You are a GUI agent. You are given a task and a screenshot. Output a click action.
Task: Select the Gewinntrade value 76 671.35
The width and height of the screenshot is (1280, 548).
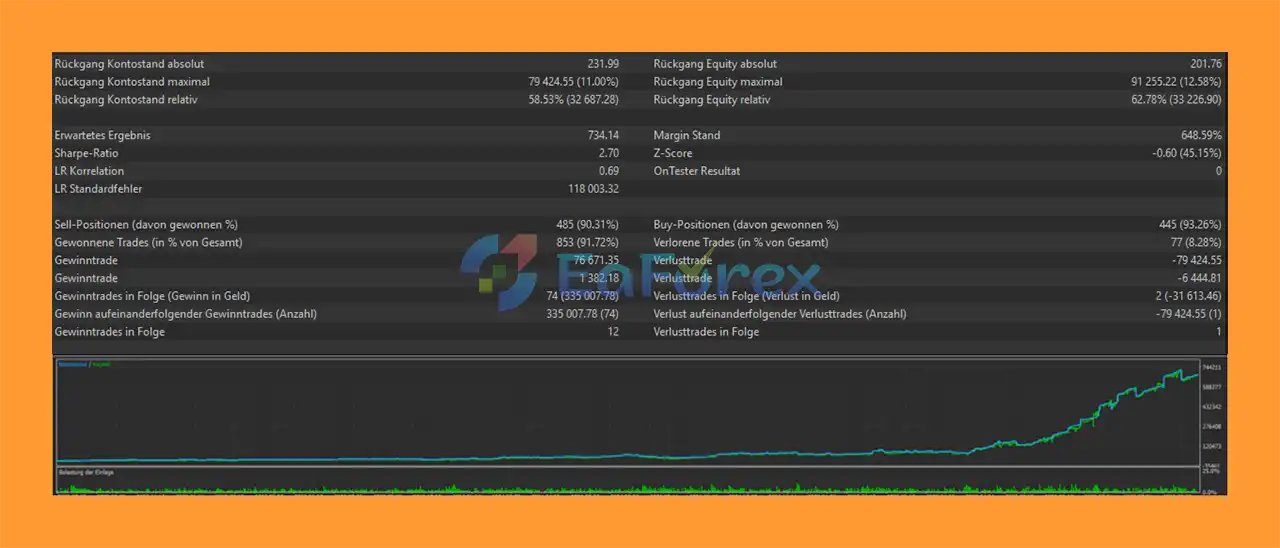click(596, 260)
